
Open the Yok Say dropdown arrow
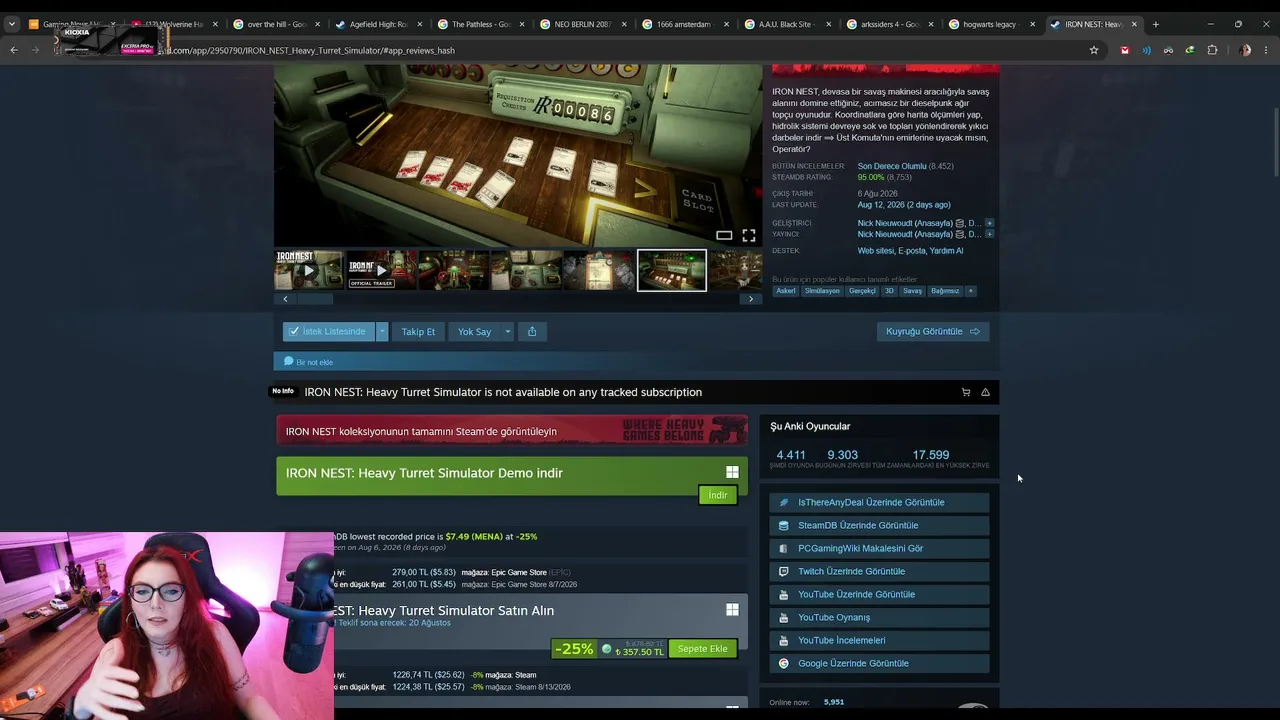[507, 331]
